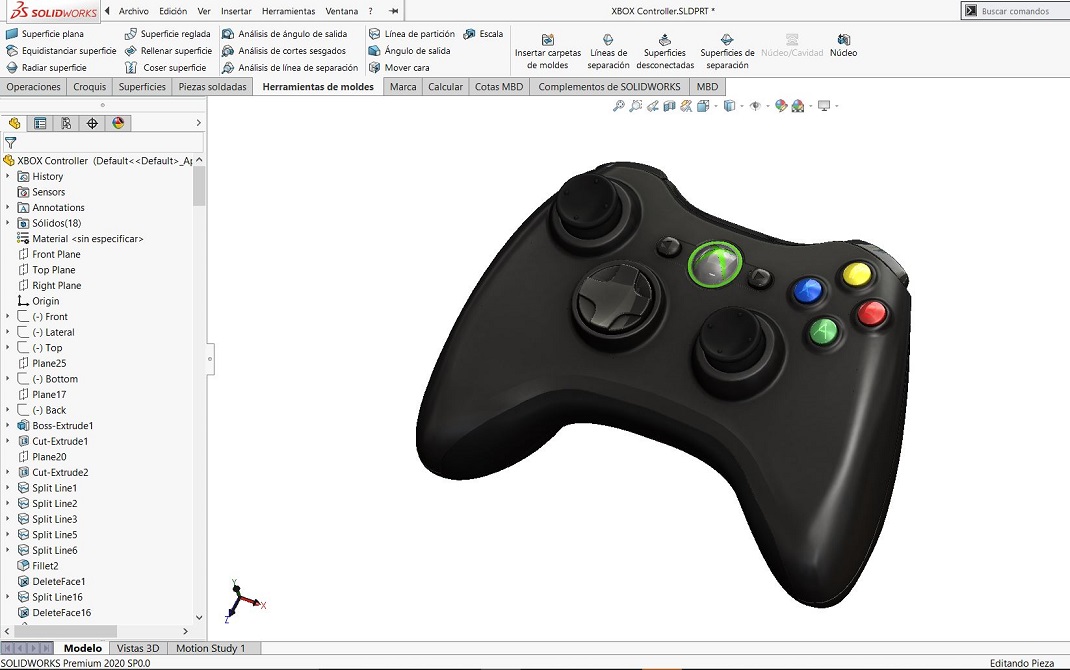Click the Display Style icon
The width and height of the screenshot is (1070, 670).
[x=729, y=106]
